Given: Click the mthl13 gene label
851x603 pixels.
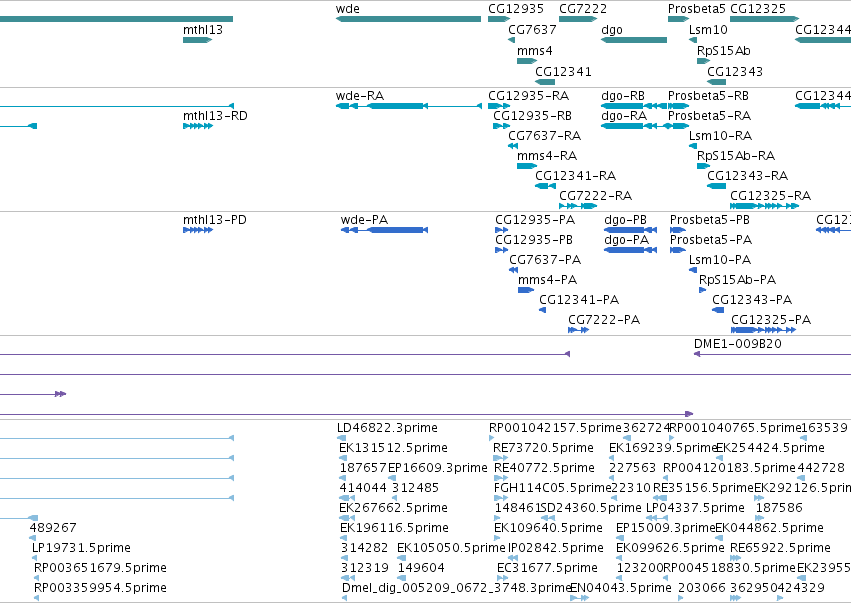Looking at the screenshot, I should (202, 30).
